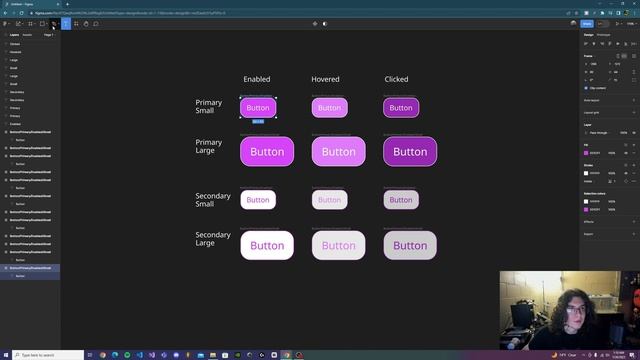Click the Align left icon
The height and width of the screenshot is (360, 640).
tap(586, 44)
